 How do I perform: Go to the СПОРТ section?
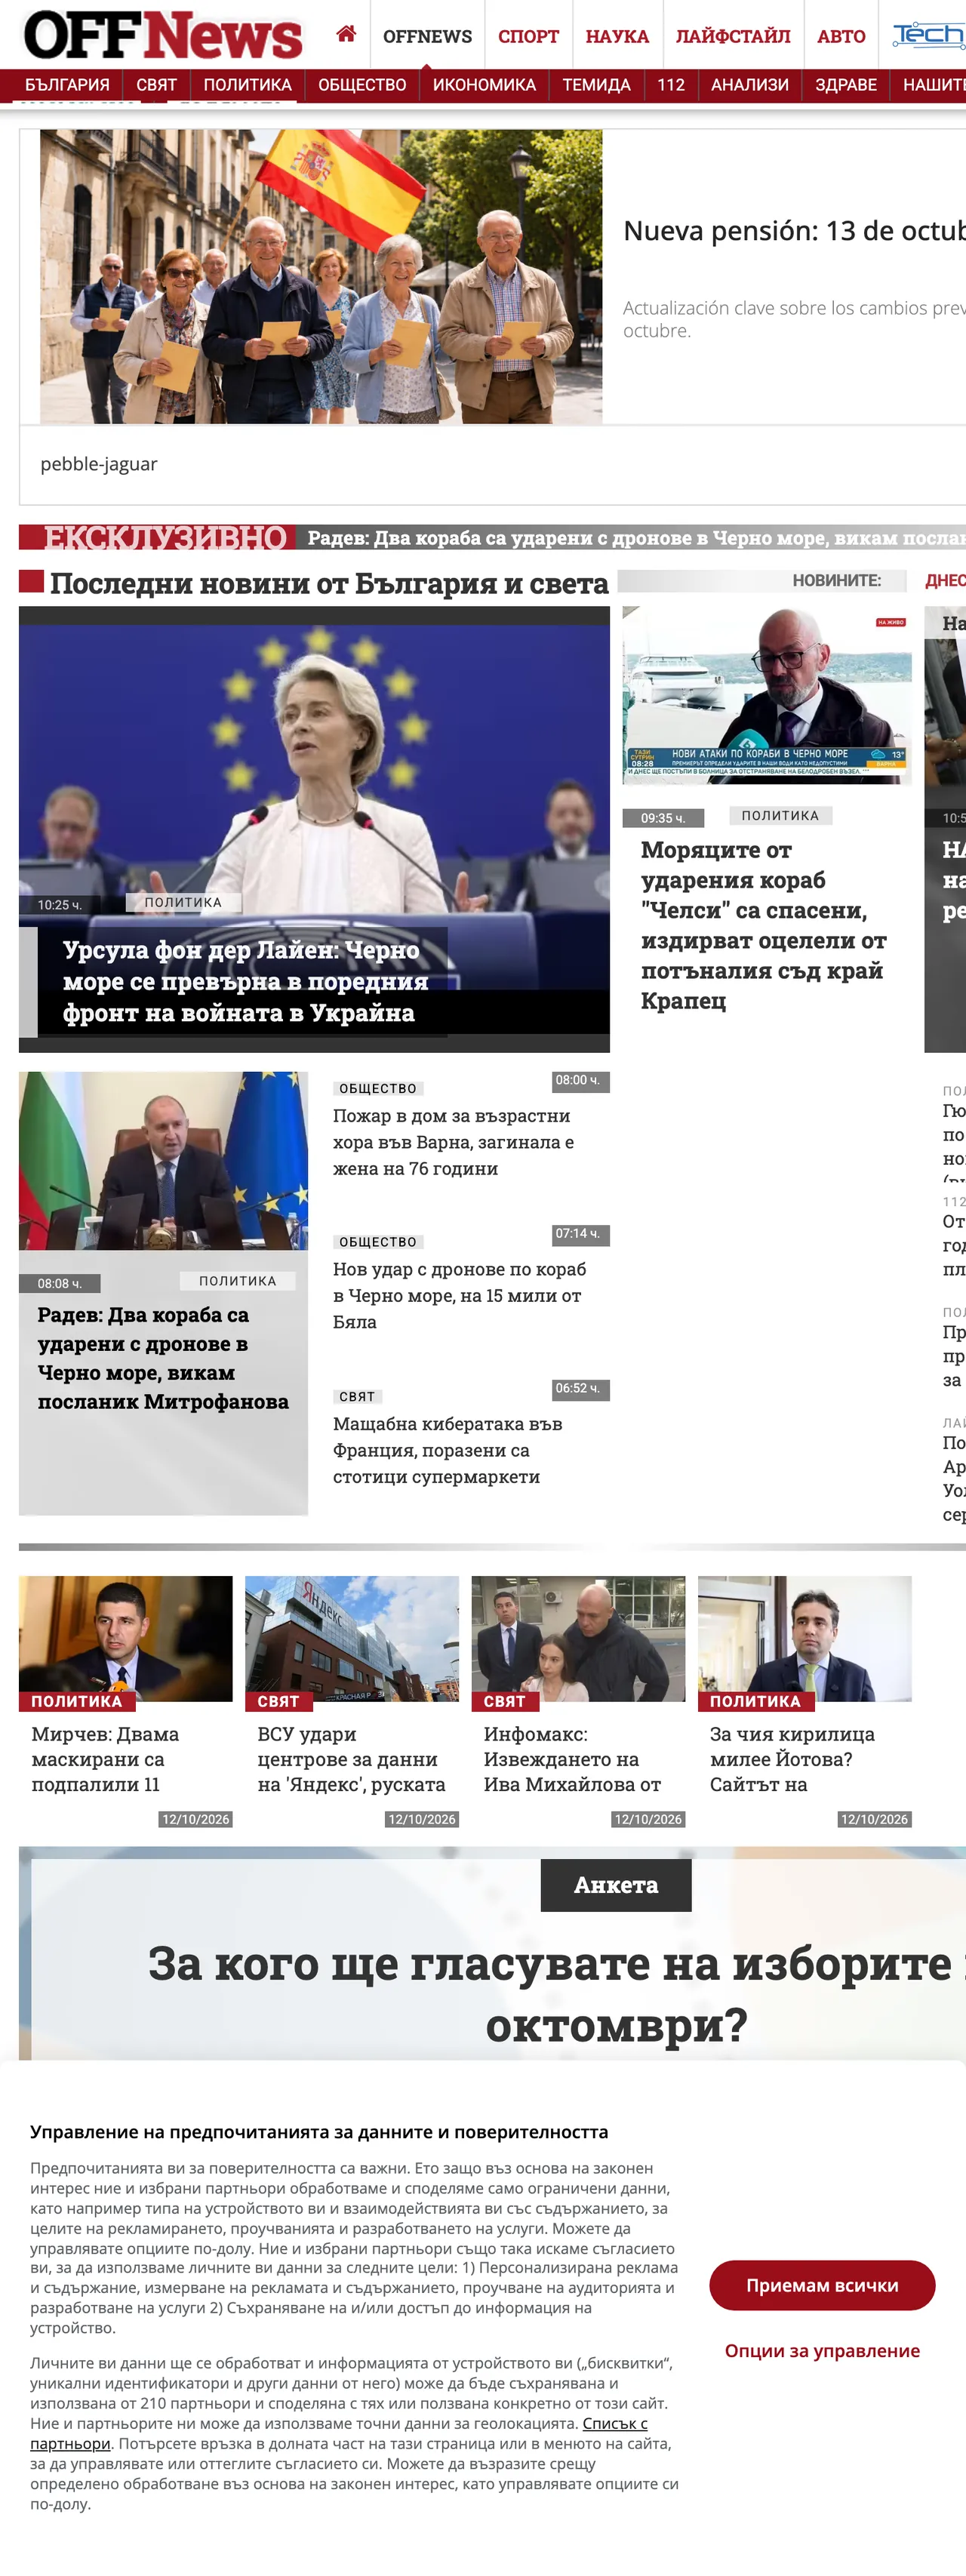point(528,36)
